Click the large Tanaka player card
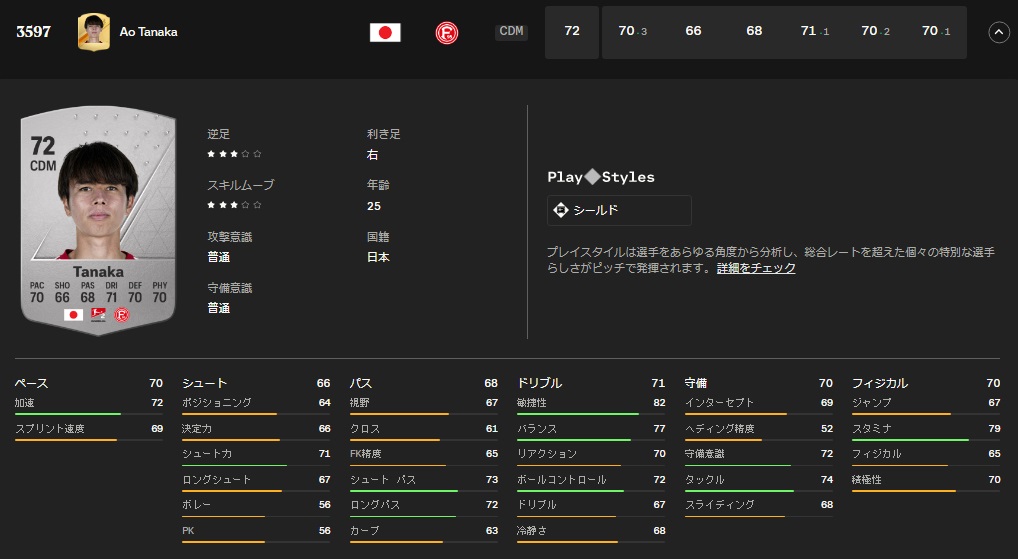 pos(97,214)
